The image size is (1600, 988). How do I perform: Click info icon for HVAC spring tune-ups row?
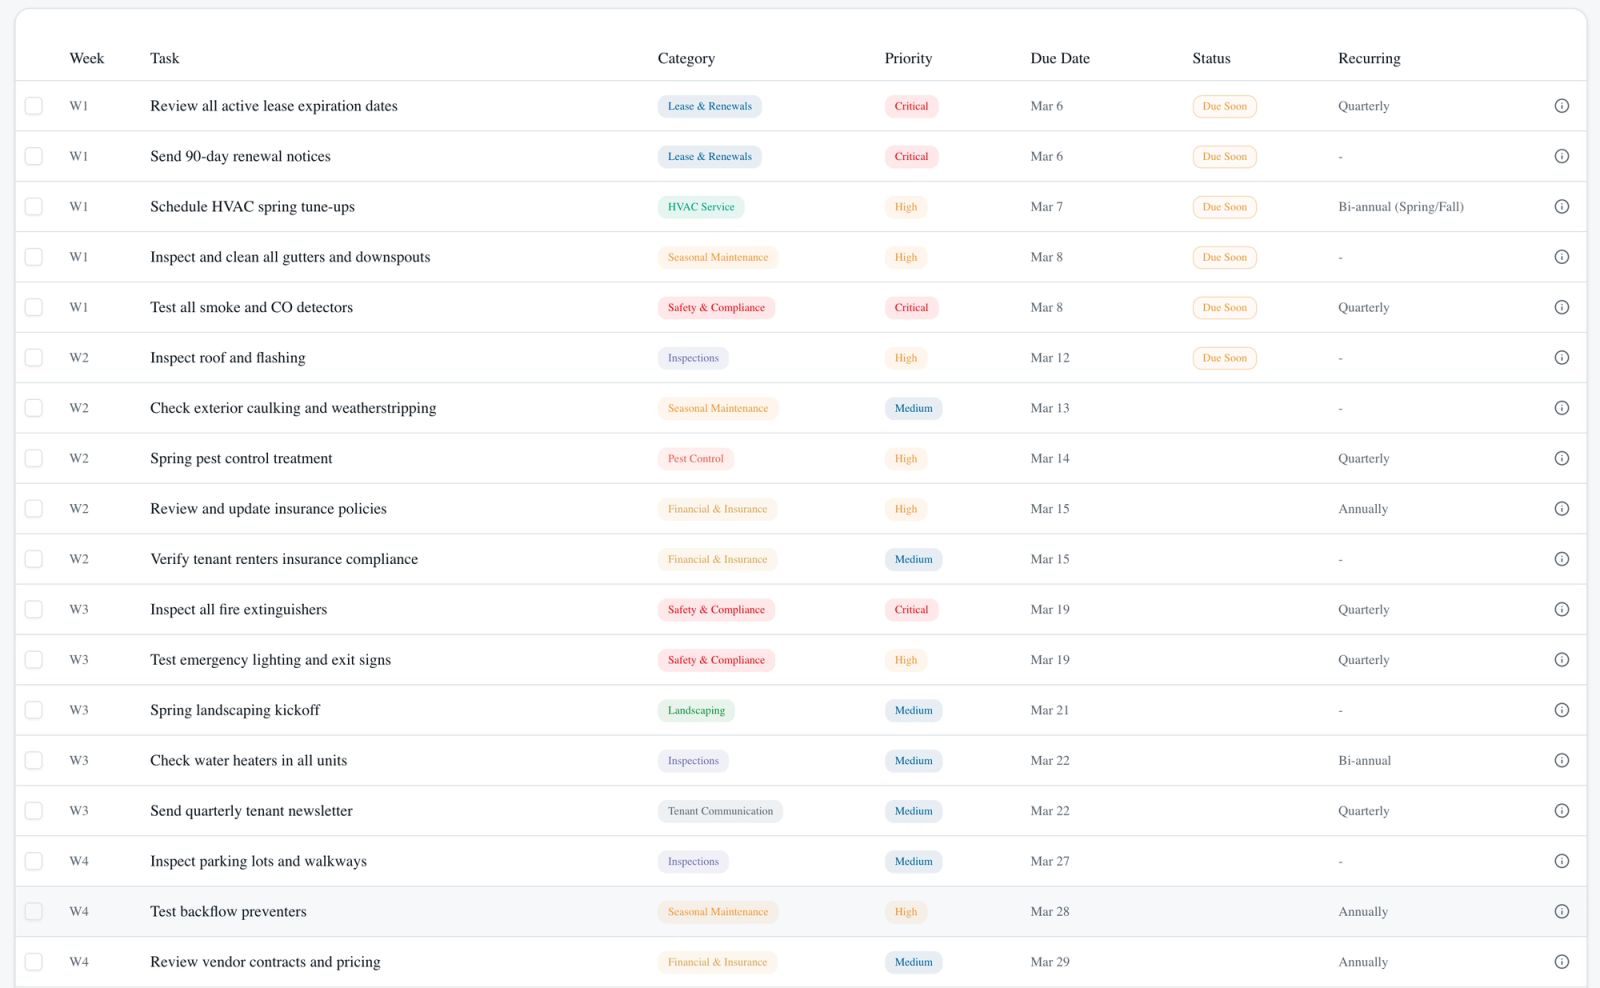coord(1561,207)
